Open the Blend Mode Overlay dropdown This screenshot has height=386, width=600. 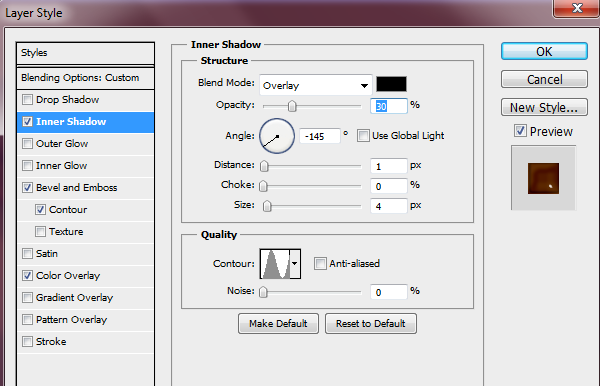point(316,85)
